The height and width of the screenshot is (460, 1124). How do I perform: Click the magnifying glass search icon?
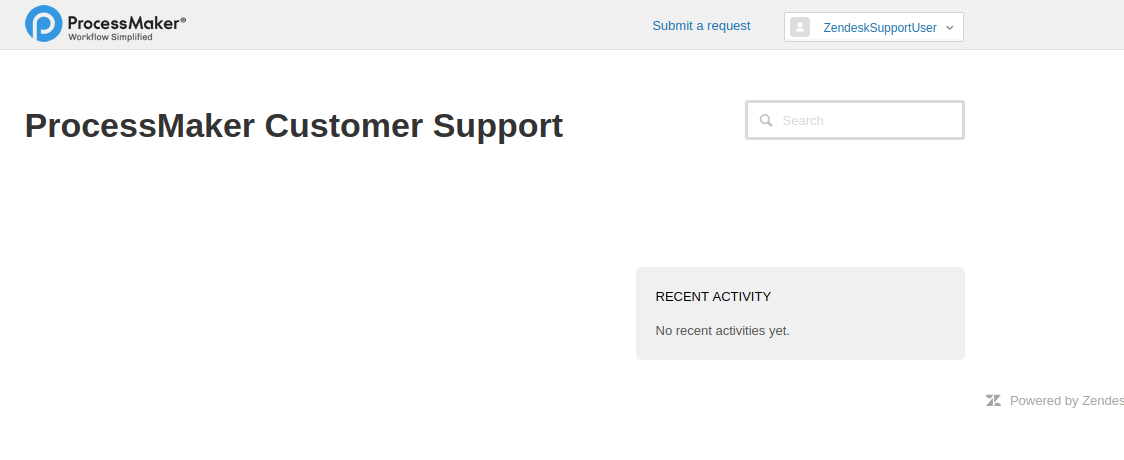(766, 120)
